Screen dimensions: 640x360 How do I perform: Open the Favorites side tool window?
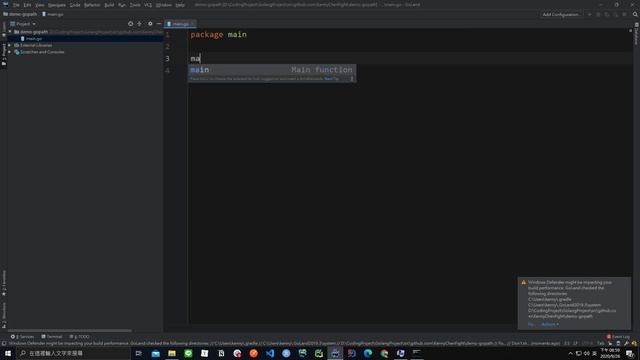click(x=4, y=284)
